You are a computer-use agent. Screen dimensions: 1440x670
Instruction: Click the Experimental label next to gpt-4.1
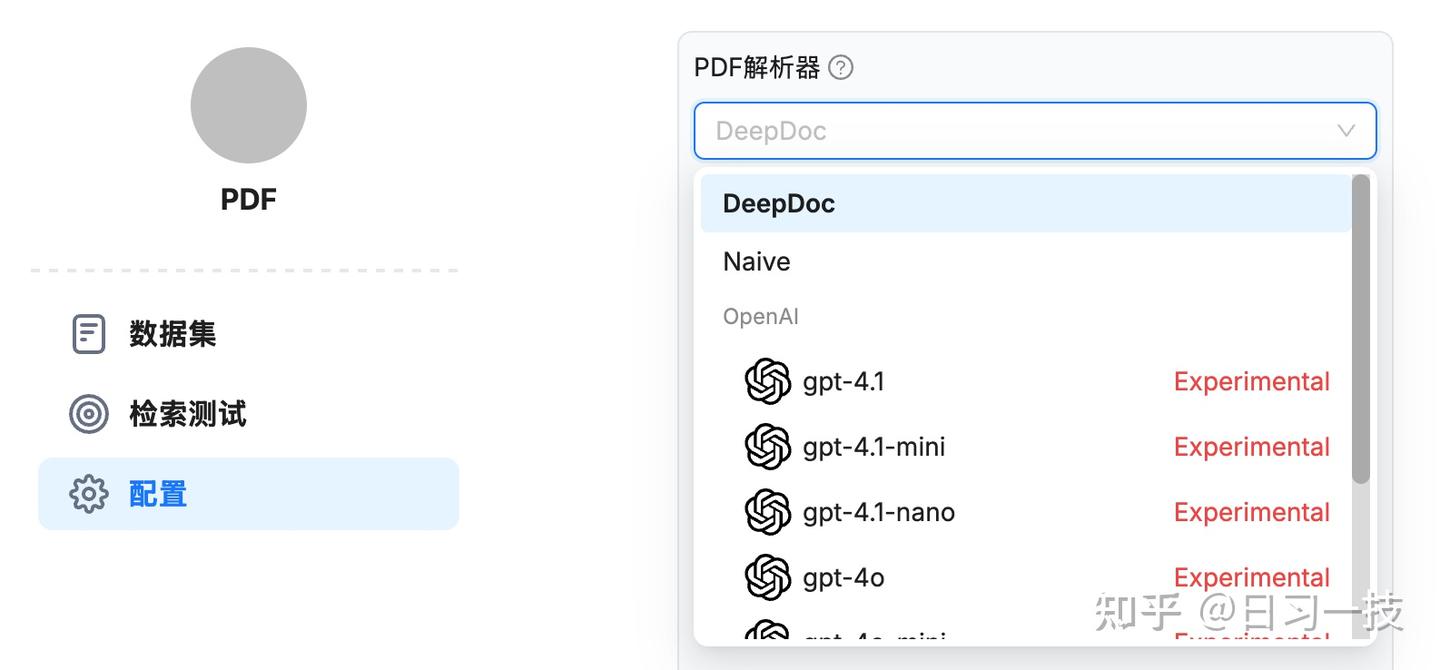click(x=1251, y=381)
